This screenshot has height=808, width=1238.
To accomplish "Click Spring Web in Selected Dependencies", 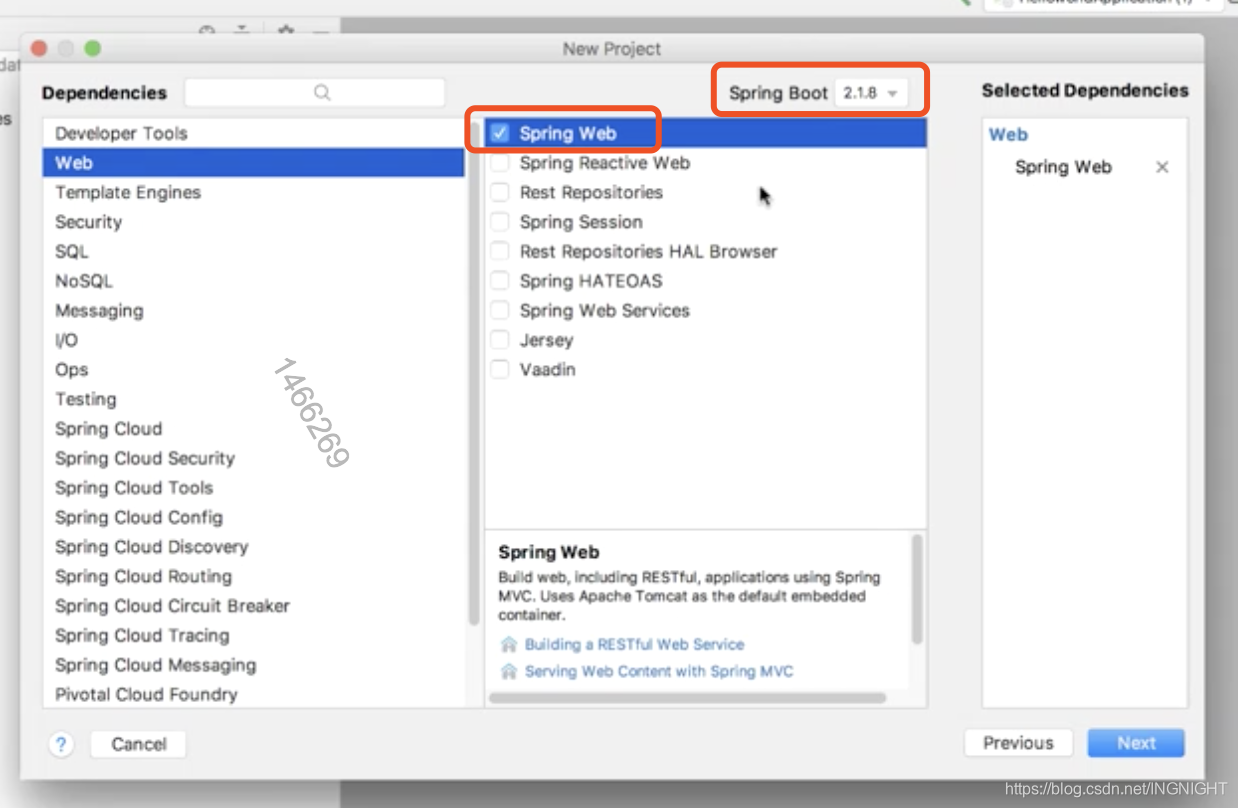I will pos(1063,167).
